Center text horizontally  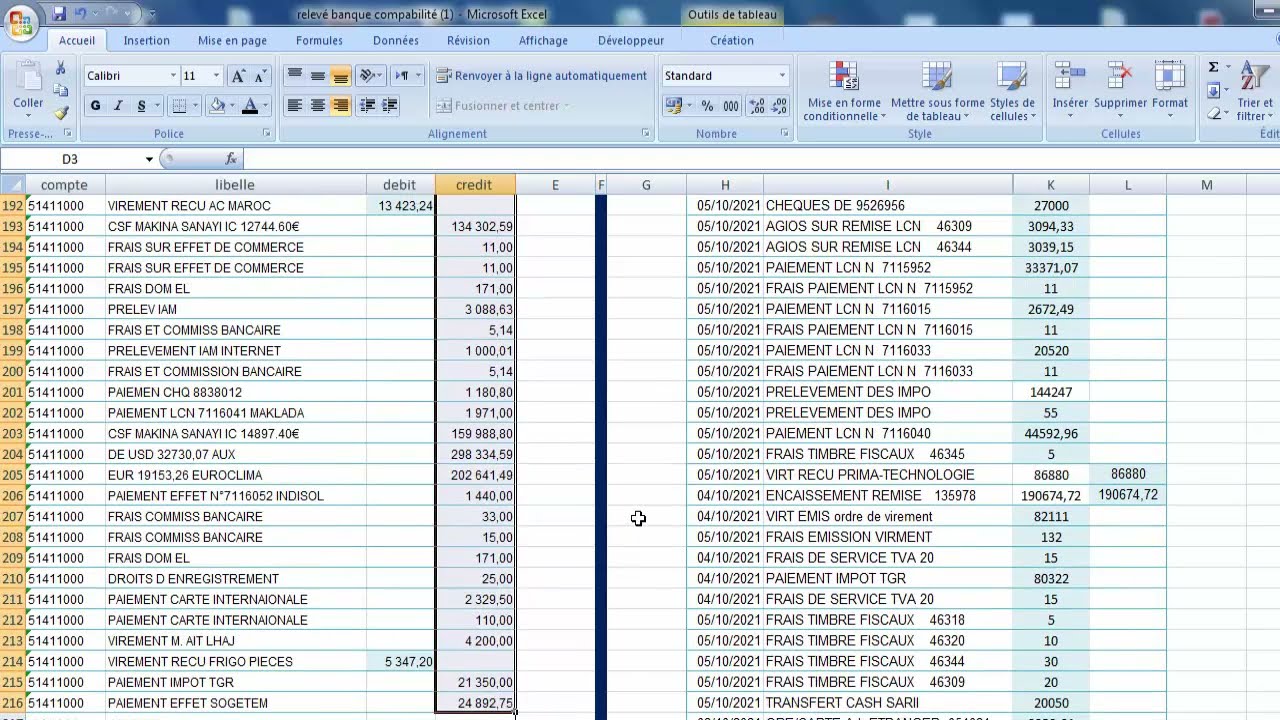pyautogui.click(x=318, y=106)
